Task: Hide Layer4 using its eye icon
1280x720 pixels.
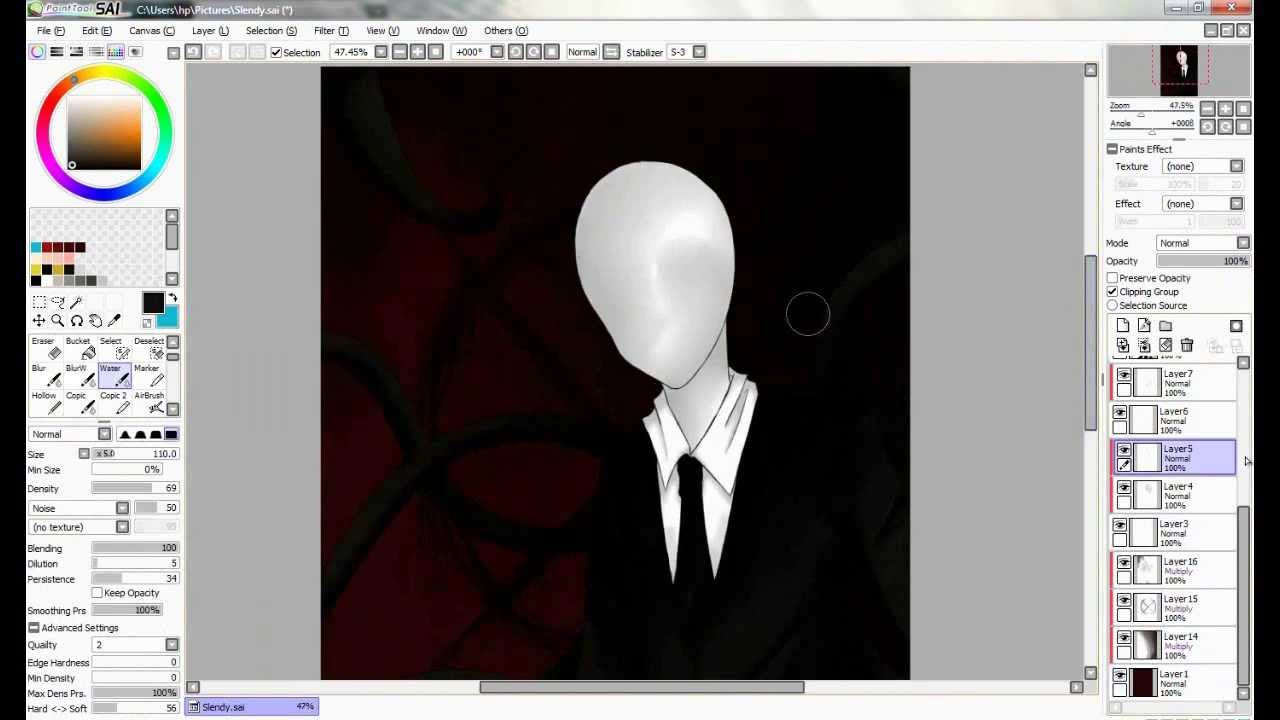Action: click(x=1124, y=488)
